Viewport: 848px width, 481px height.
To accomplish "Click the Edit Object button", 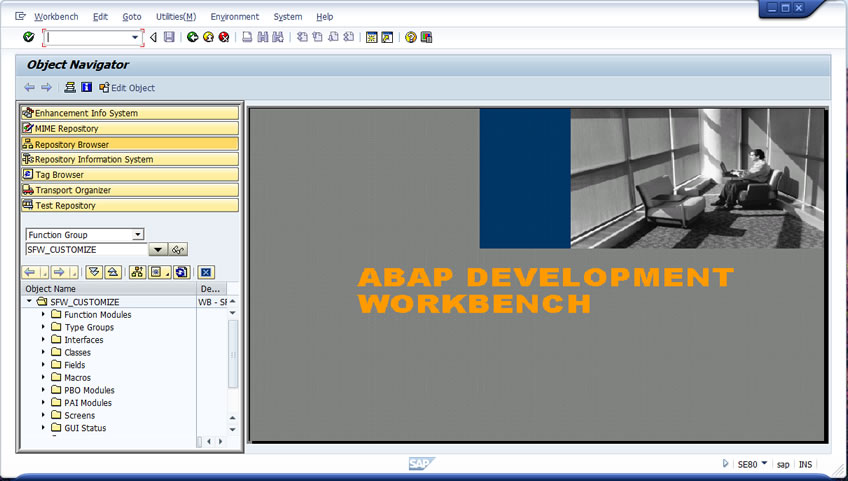I will click(x=127, y=88).
